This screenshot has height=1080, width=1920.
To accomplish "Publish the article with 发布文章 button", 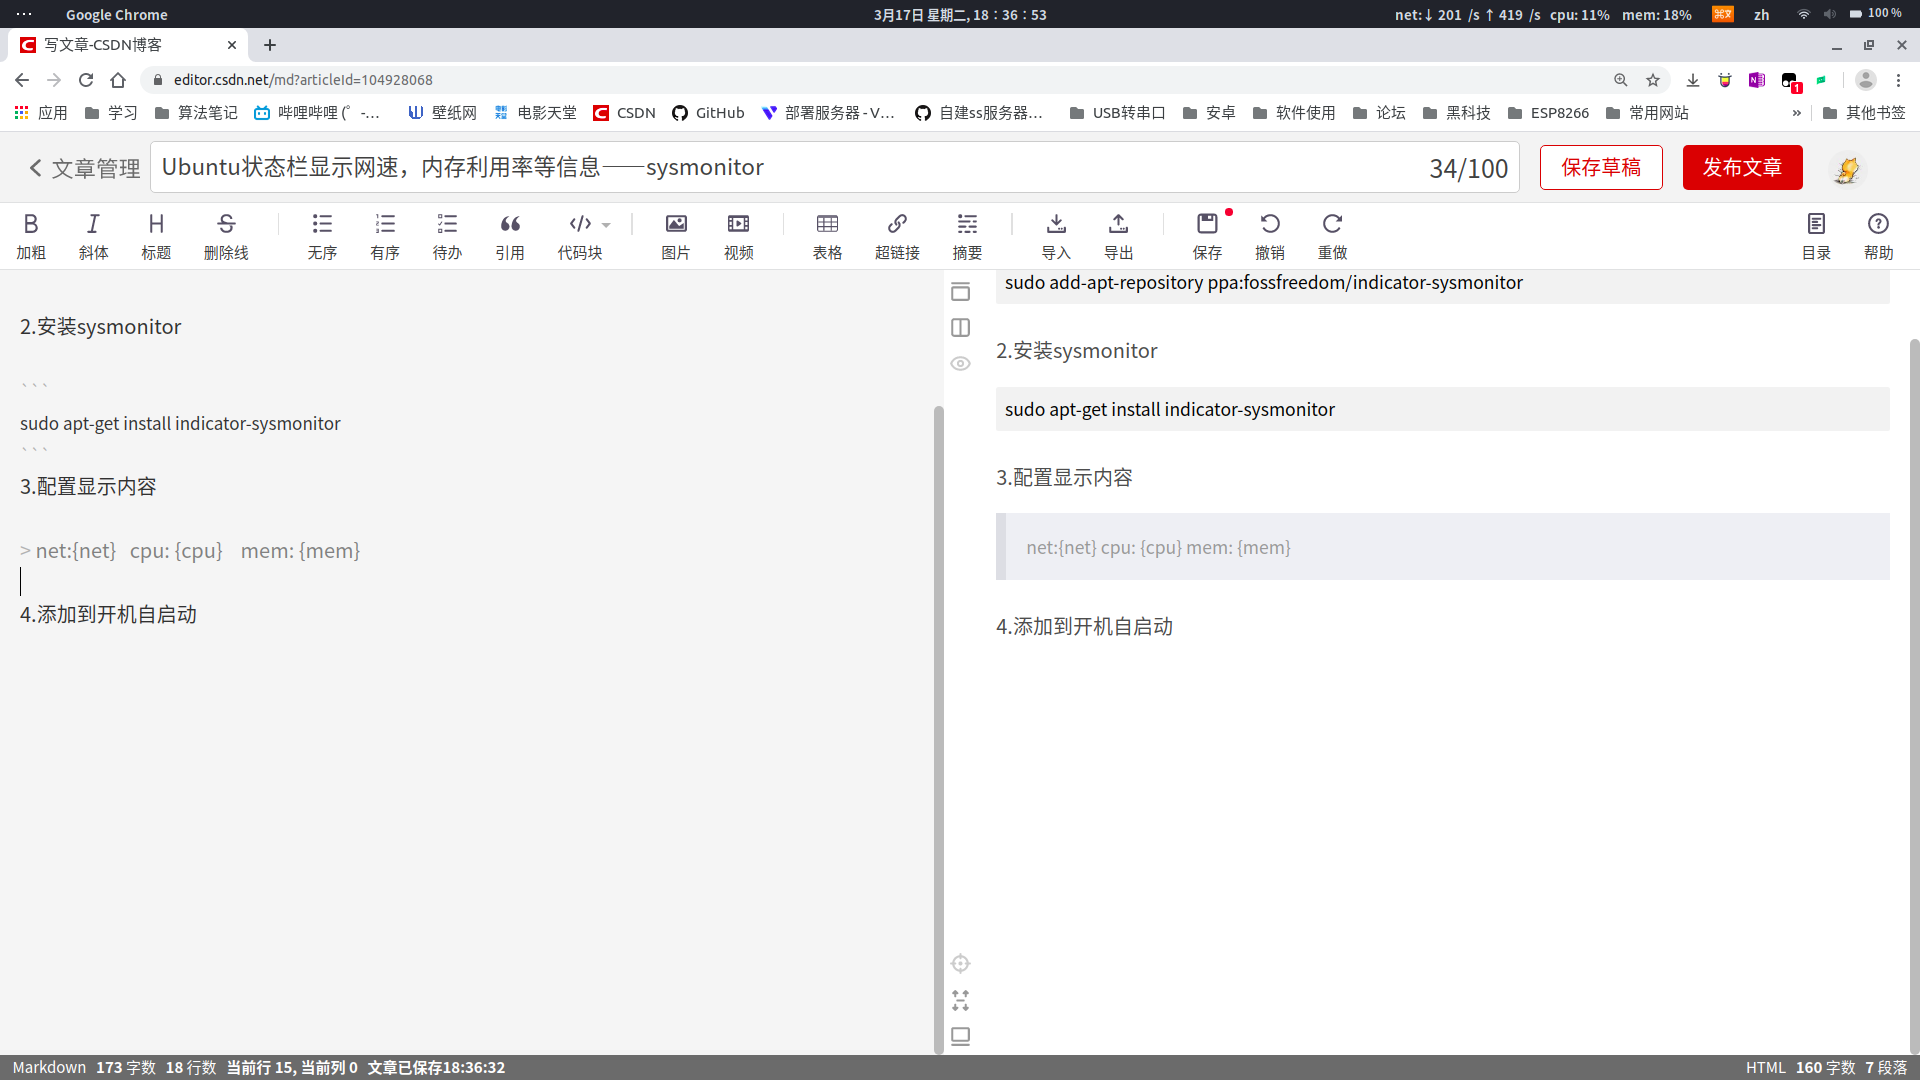I will point(1742,167).
